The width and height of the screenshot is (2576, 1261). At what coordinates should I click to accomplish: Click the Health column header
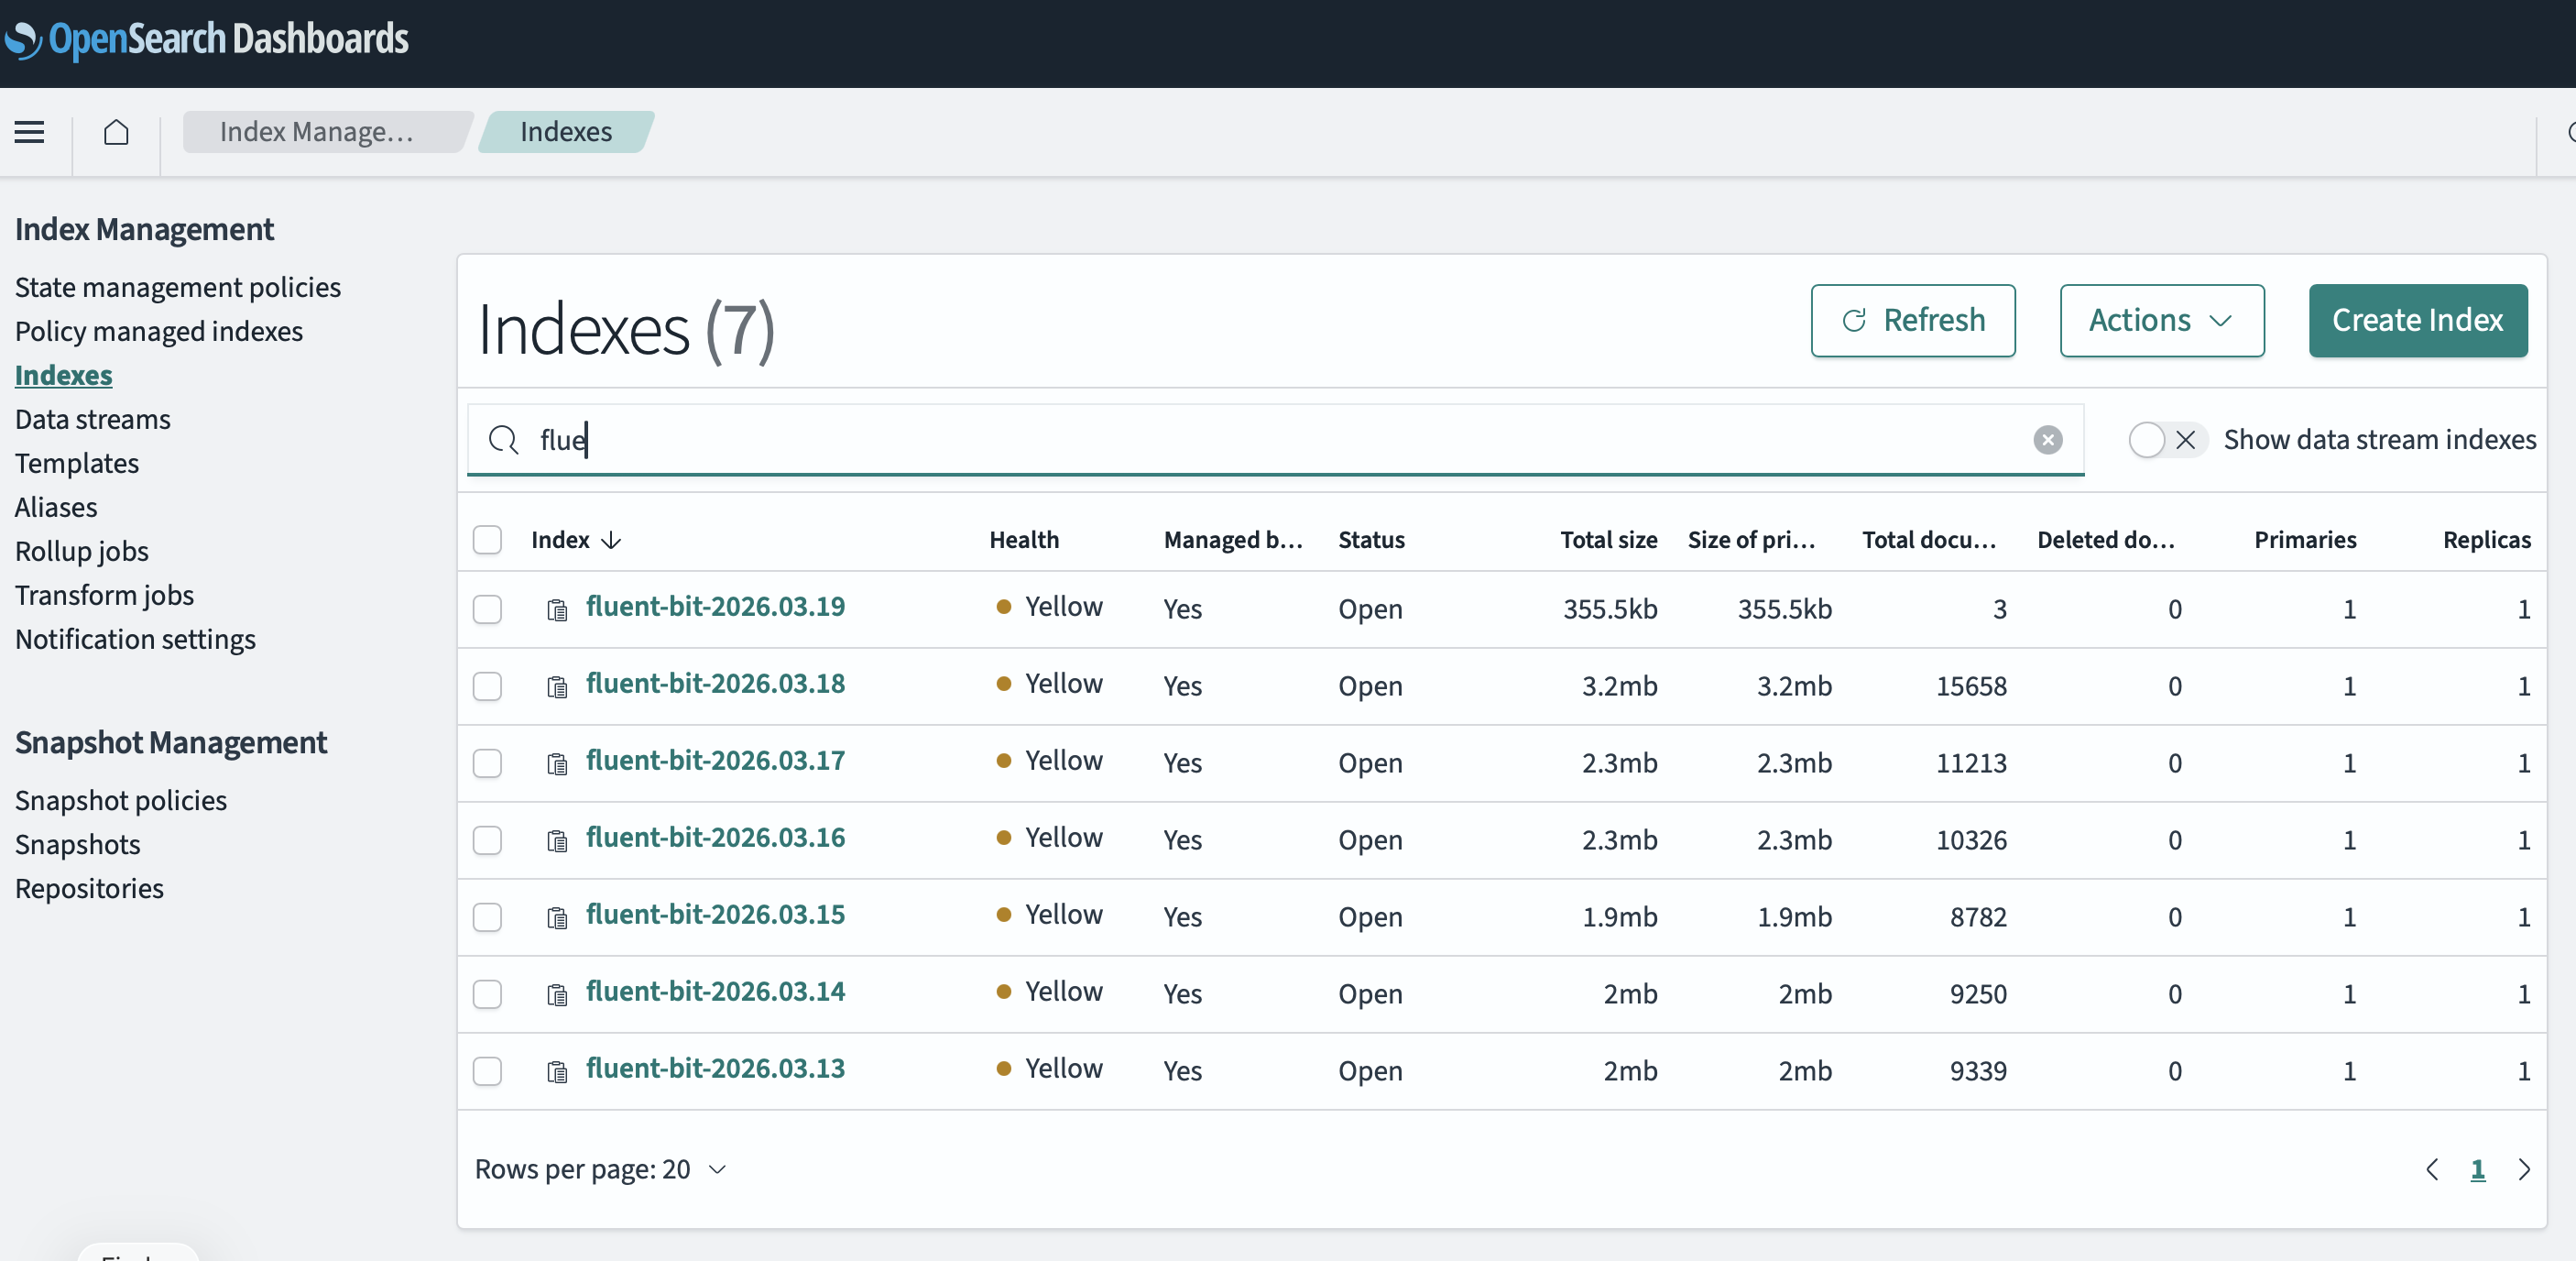[1023, 540]
